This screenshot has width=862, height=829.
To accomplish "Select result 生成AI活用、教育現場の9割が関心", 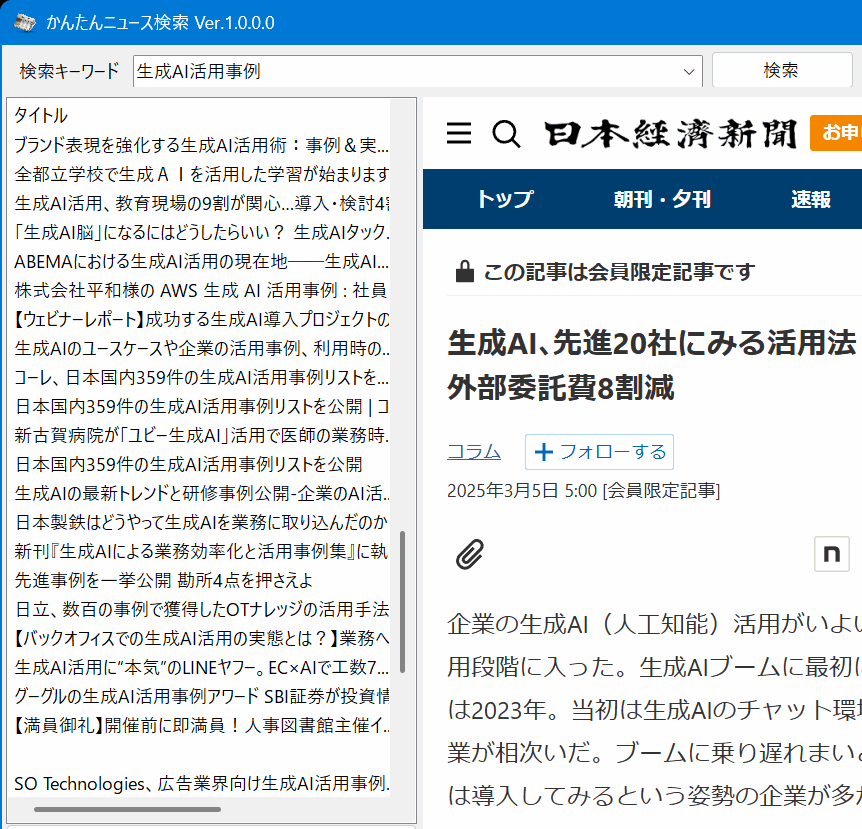I will (x=201, y=203).
